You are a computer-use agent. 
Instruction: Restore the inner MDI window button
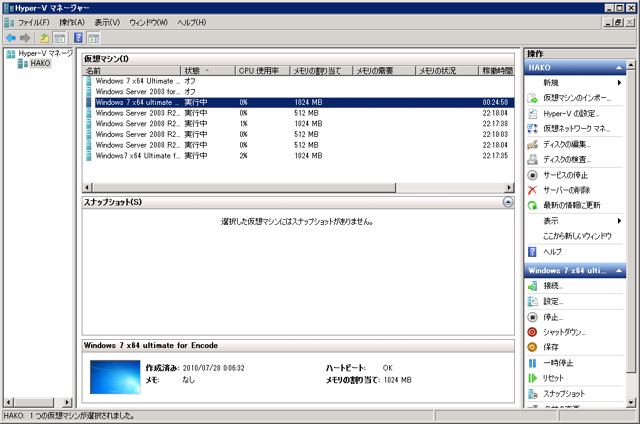(x=619, y=22)
